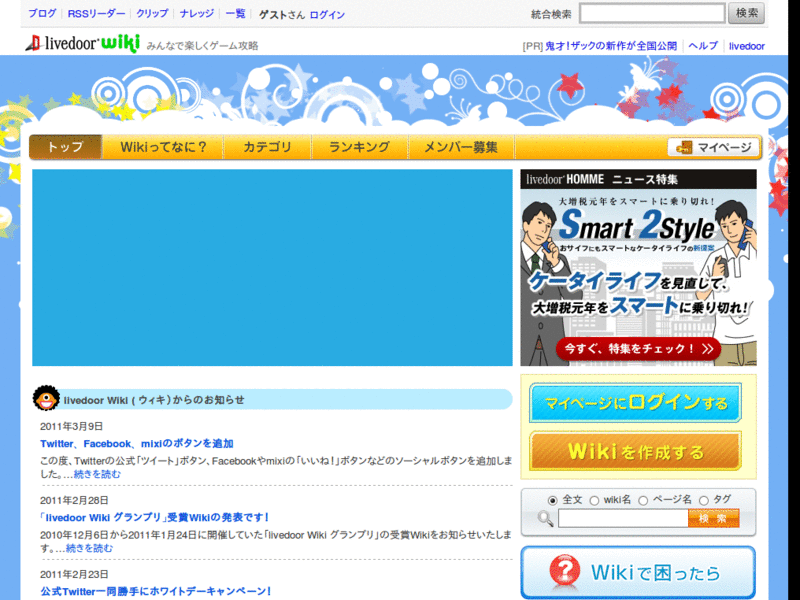Image resolution: width=800 pixels, height=600 pixels.
Task: Click the マイページにログインする button
Action: [635, 403]
